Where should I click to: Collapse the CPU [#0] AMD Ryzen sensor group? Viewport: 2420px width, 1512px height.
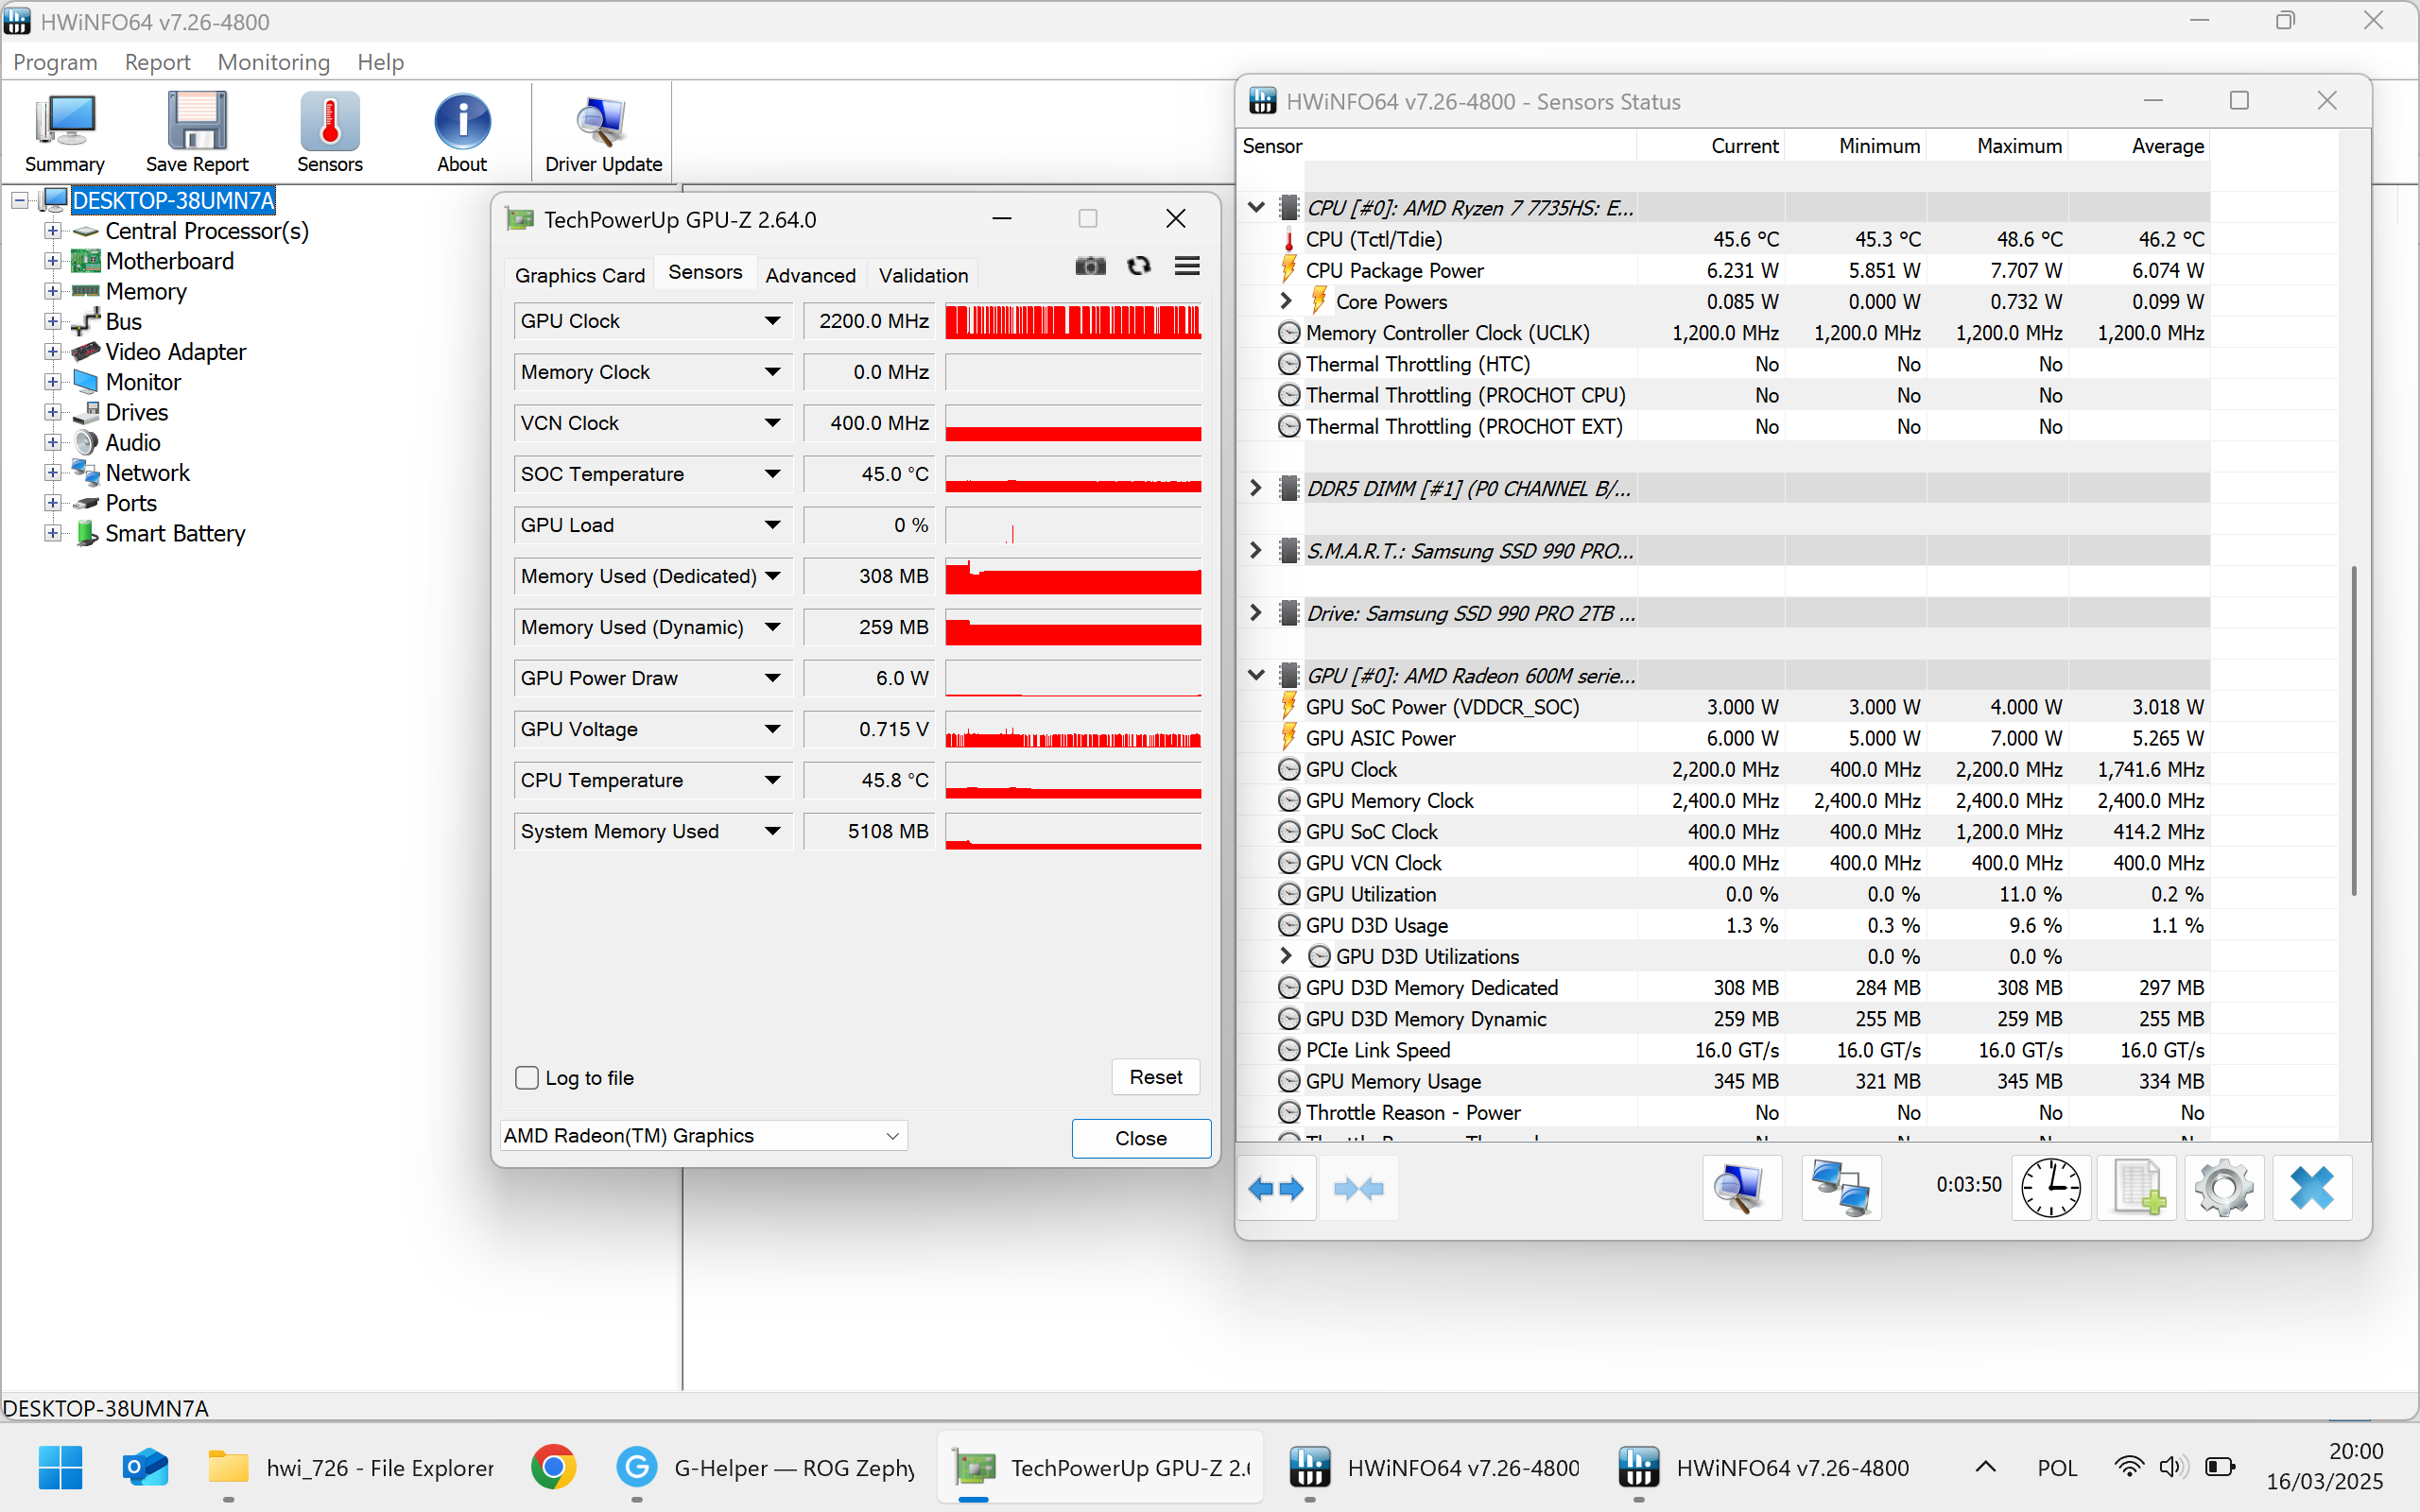(1256, 208)
